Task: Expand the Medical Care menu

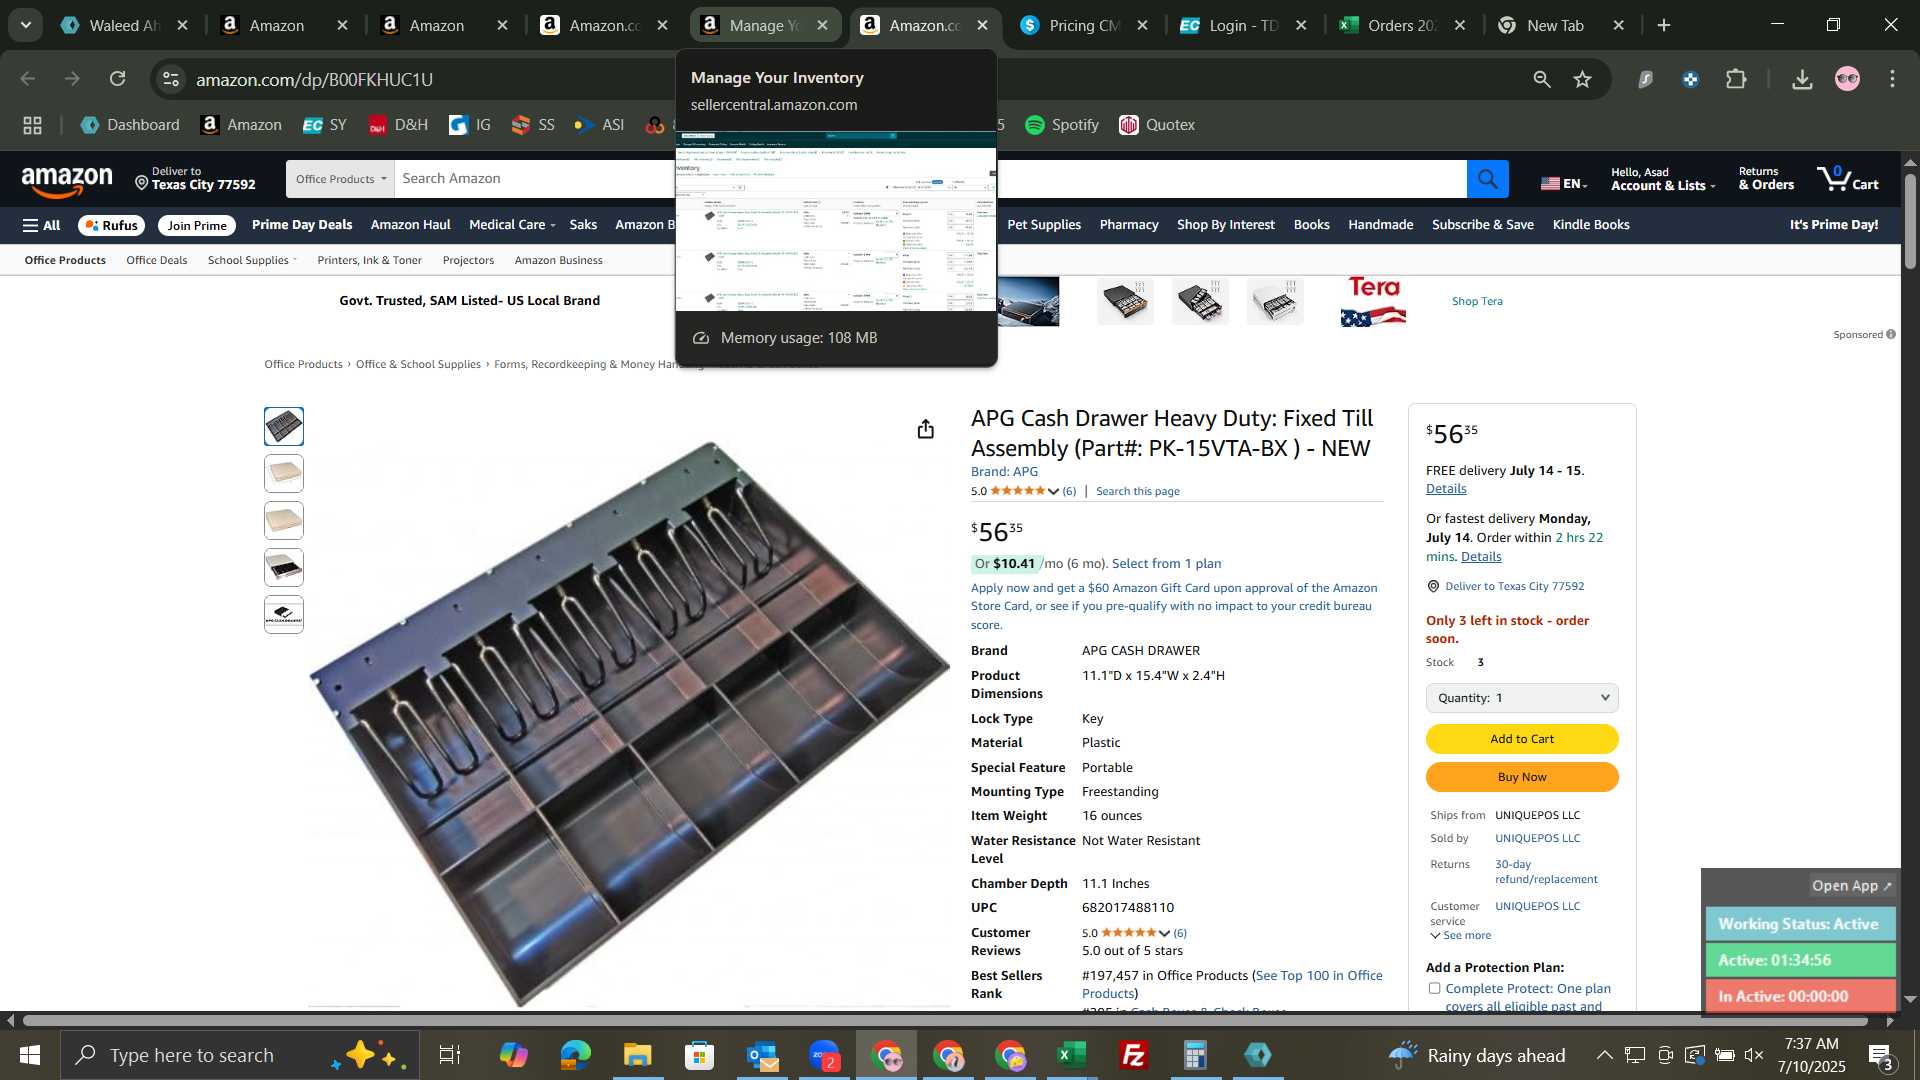Action: (512, 225)
